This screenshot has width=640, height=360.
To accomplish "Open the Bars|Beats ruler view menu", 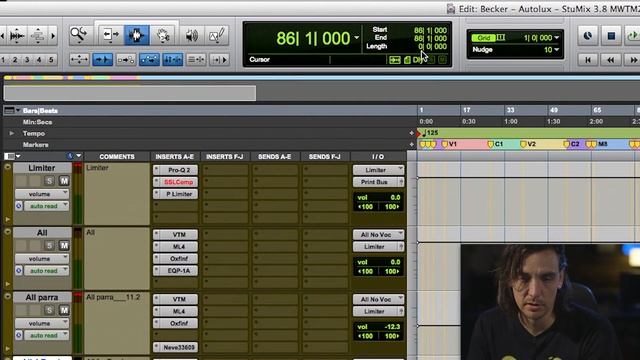I will coord(11,111).
